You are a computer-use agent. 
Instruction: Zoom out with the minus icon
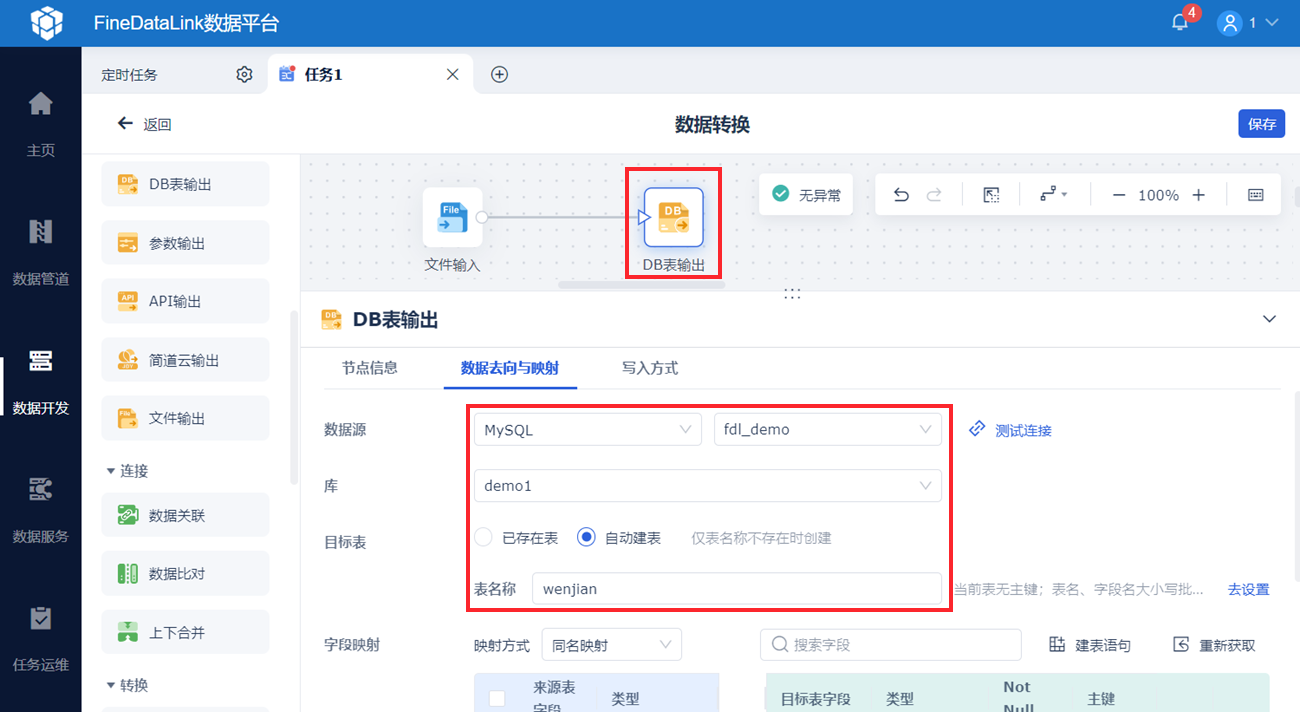(x=1119, y=195)
